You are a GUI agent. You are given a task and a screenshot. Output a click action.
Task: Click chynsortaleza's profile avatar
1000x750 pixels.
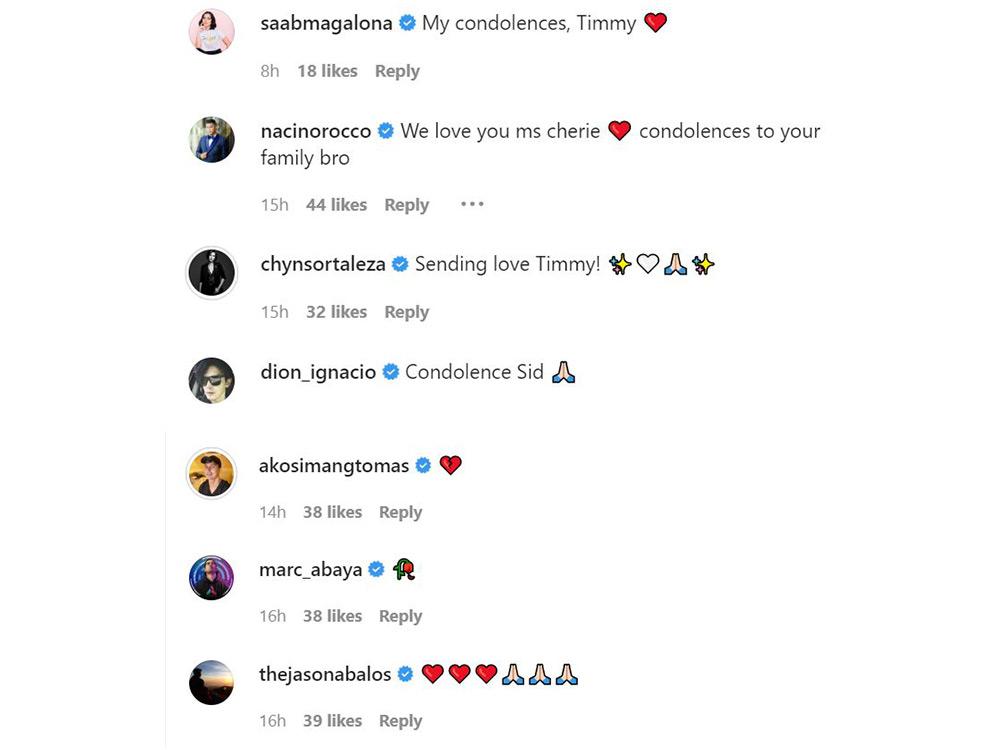[212, 272]
